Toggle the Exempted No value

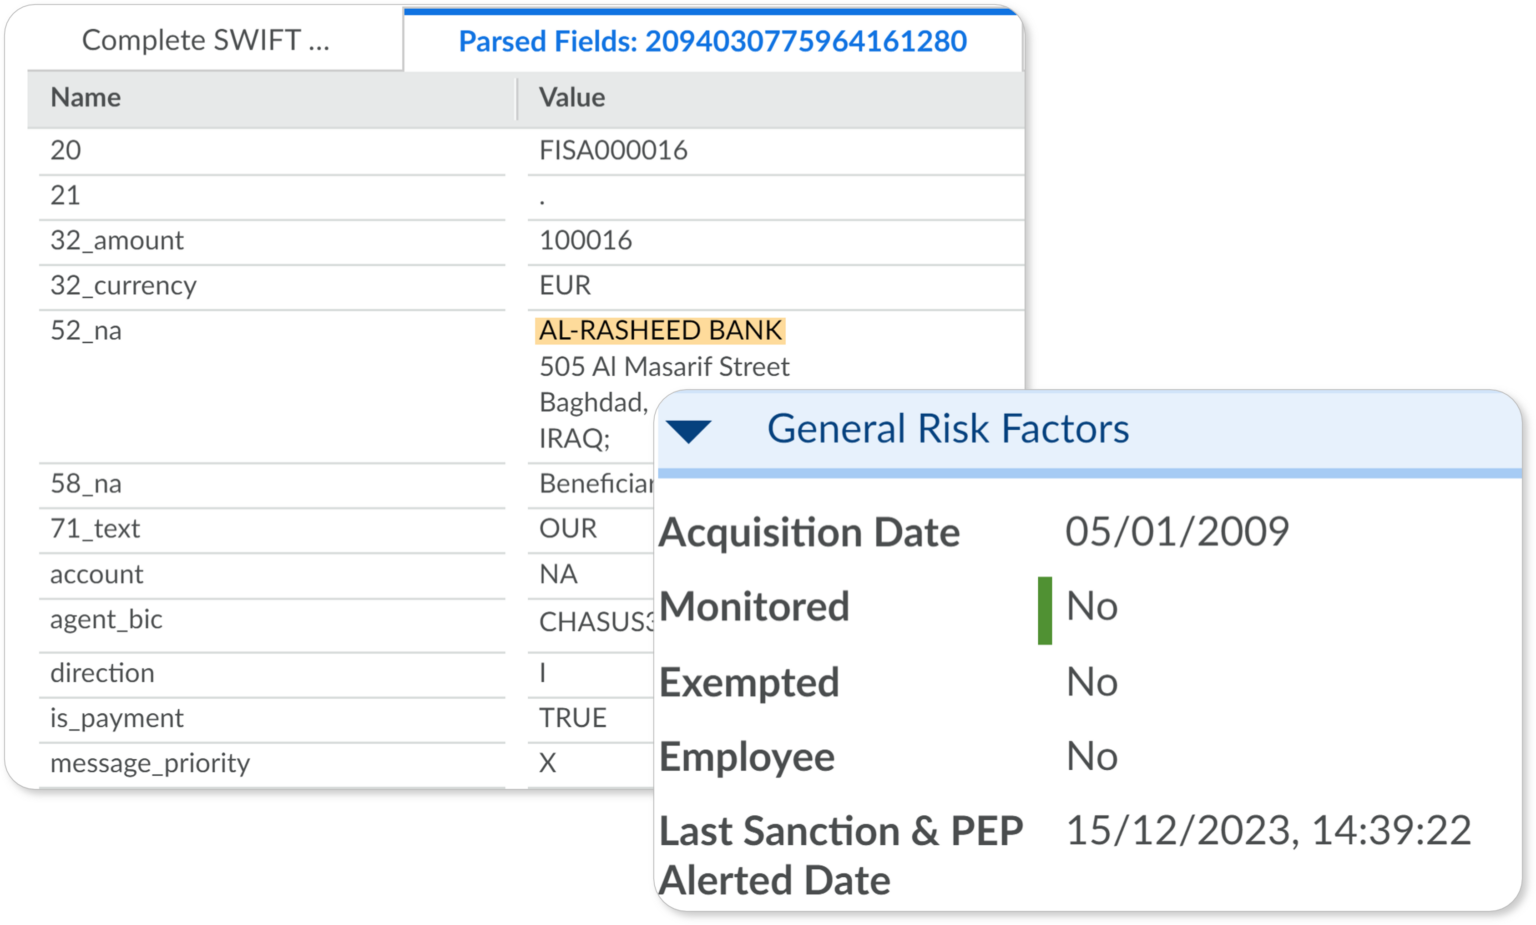click(x=1093, y=681)
